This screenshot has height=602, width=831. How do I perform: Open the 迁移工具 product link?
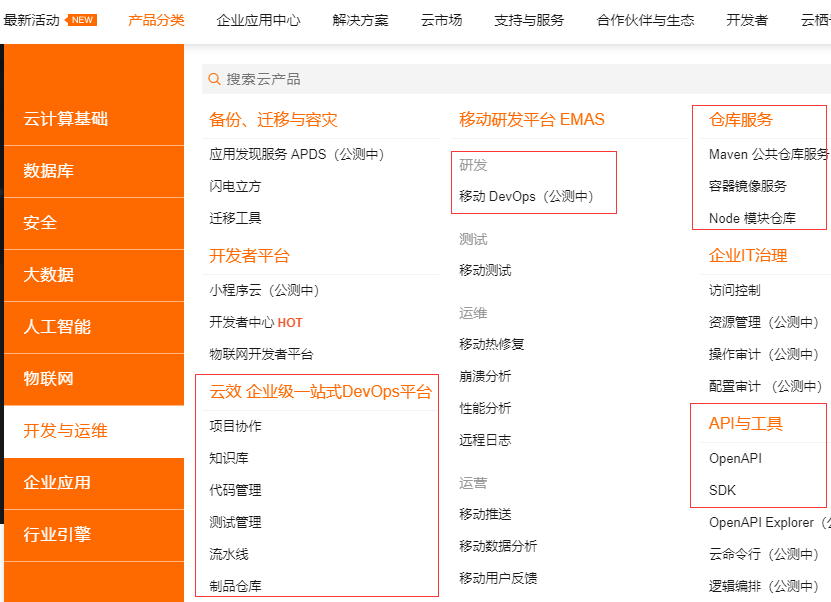click(x=235, y=218)
